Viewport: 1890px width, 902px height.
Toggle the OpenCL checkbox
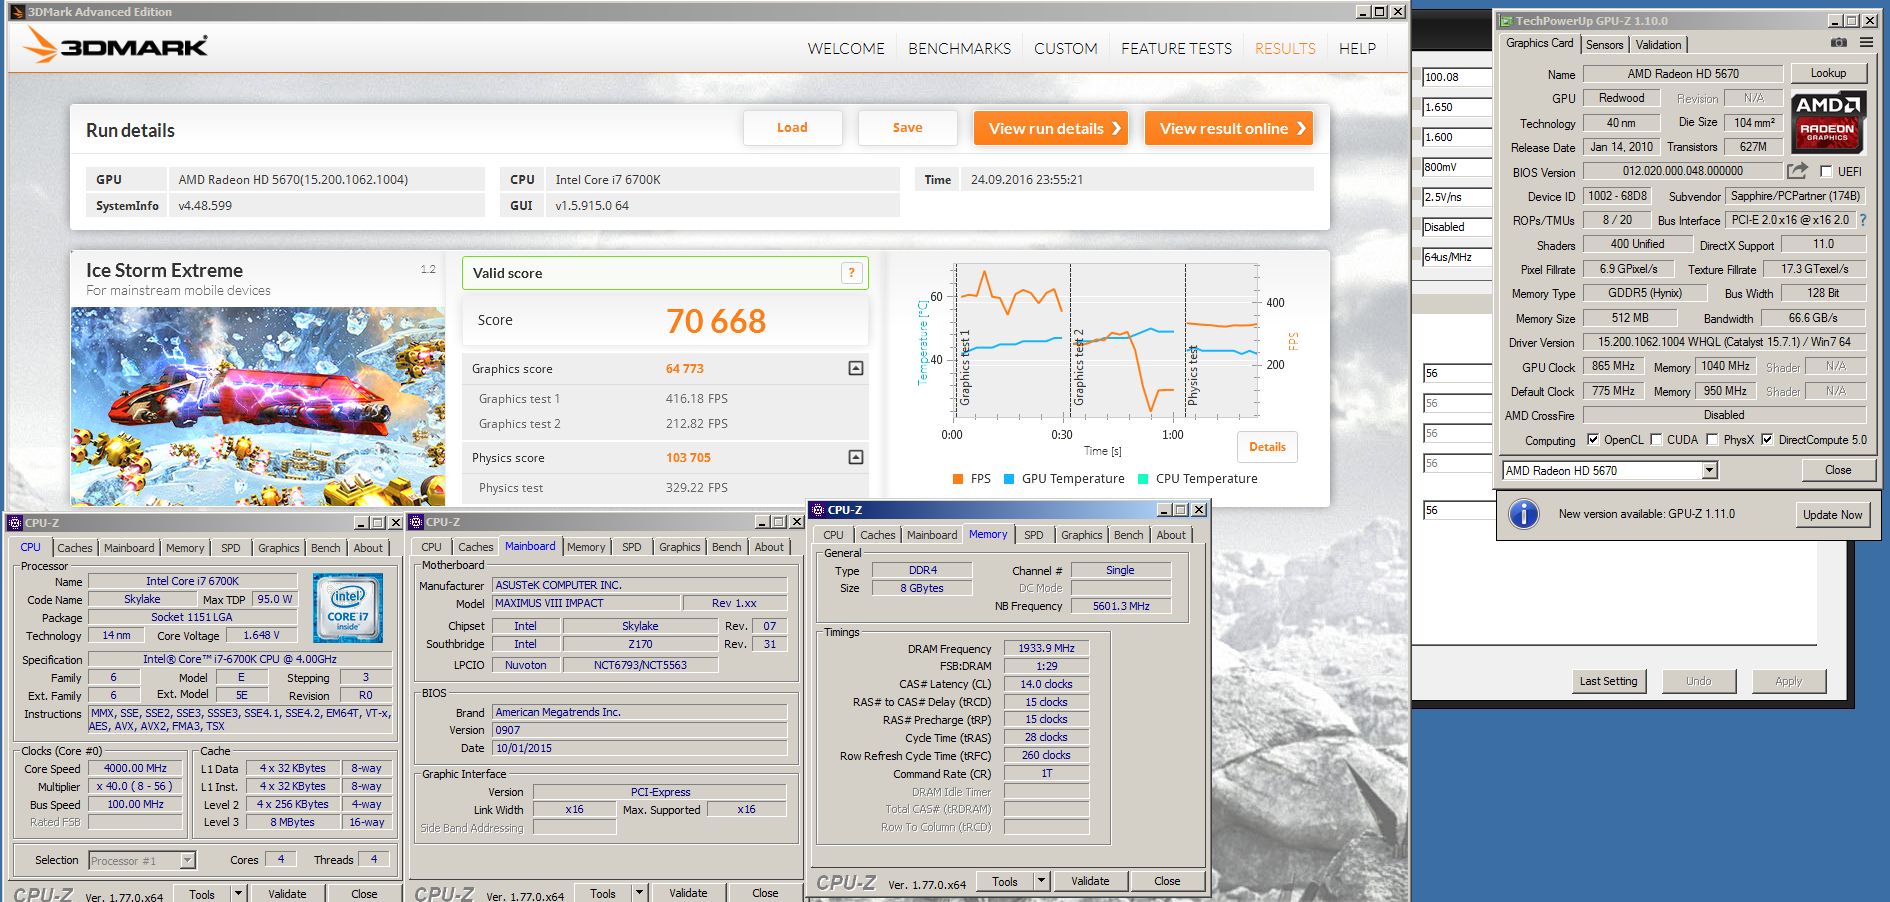click(x=1592, y=439)
